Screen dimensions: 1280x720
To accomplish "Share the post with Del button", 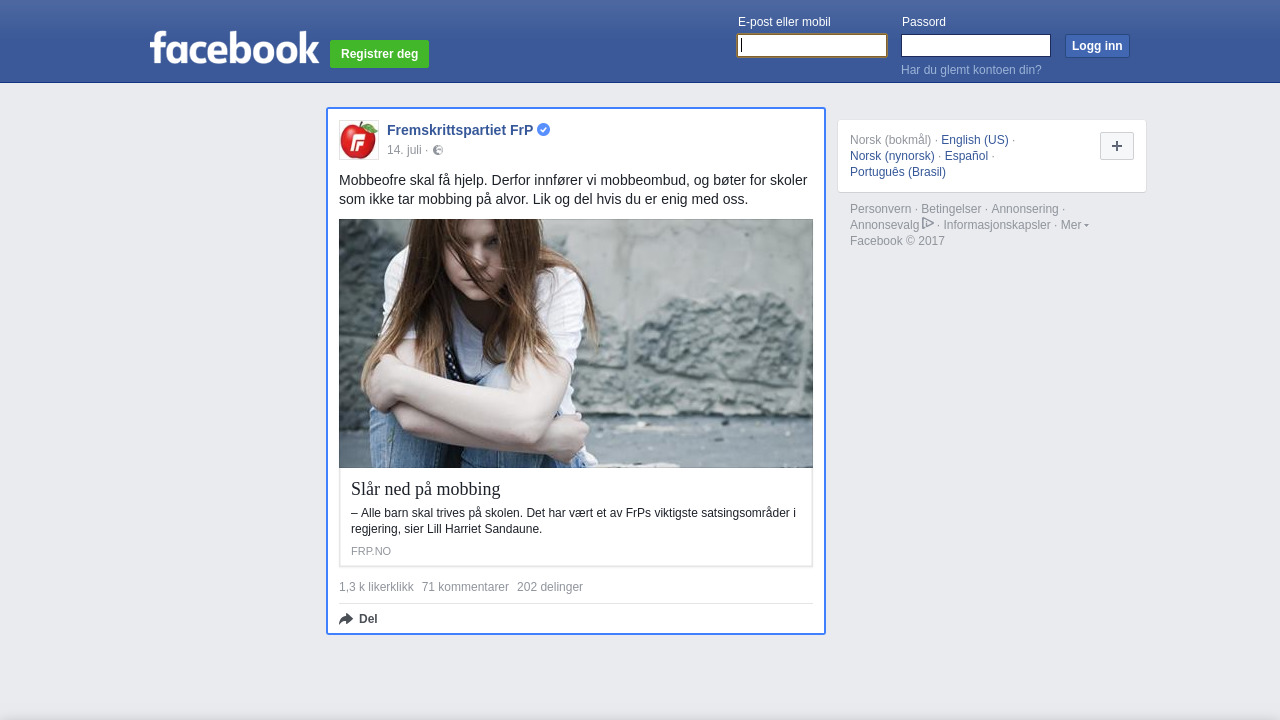I will [x=359, y=619].
